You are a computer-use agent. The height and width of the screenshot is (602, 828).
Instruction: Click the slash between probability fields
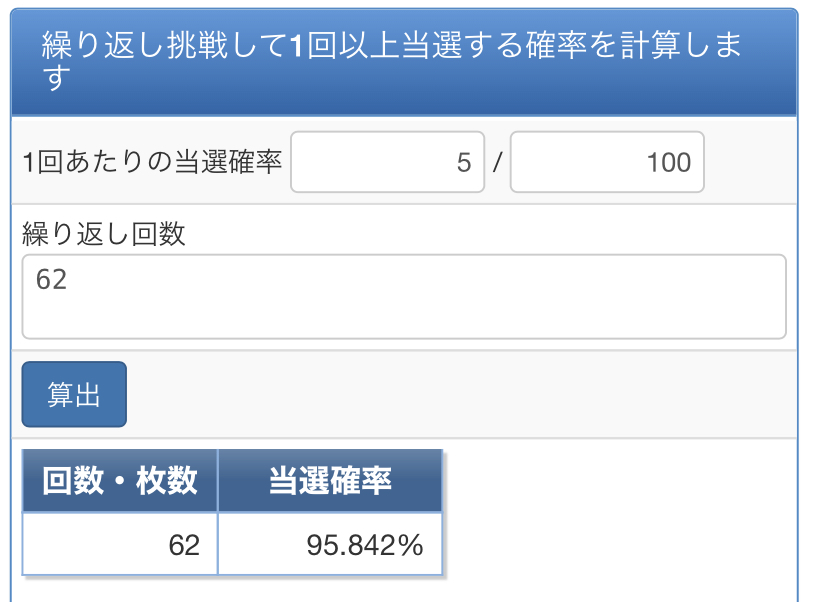[x=497, y=162]
